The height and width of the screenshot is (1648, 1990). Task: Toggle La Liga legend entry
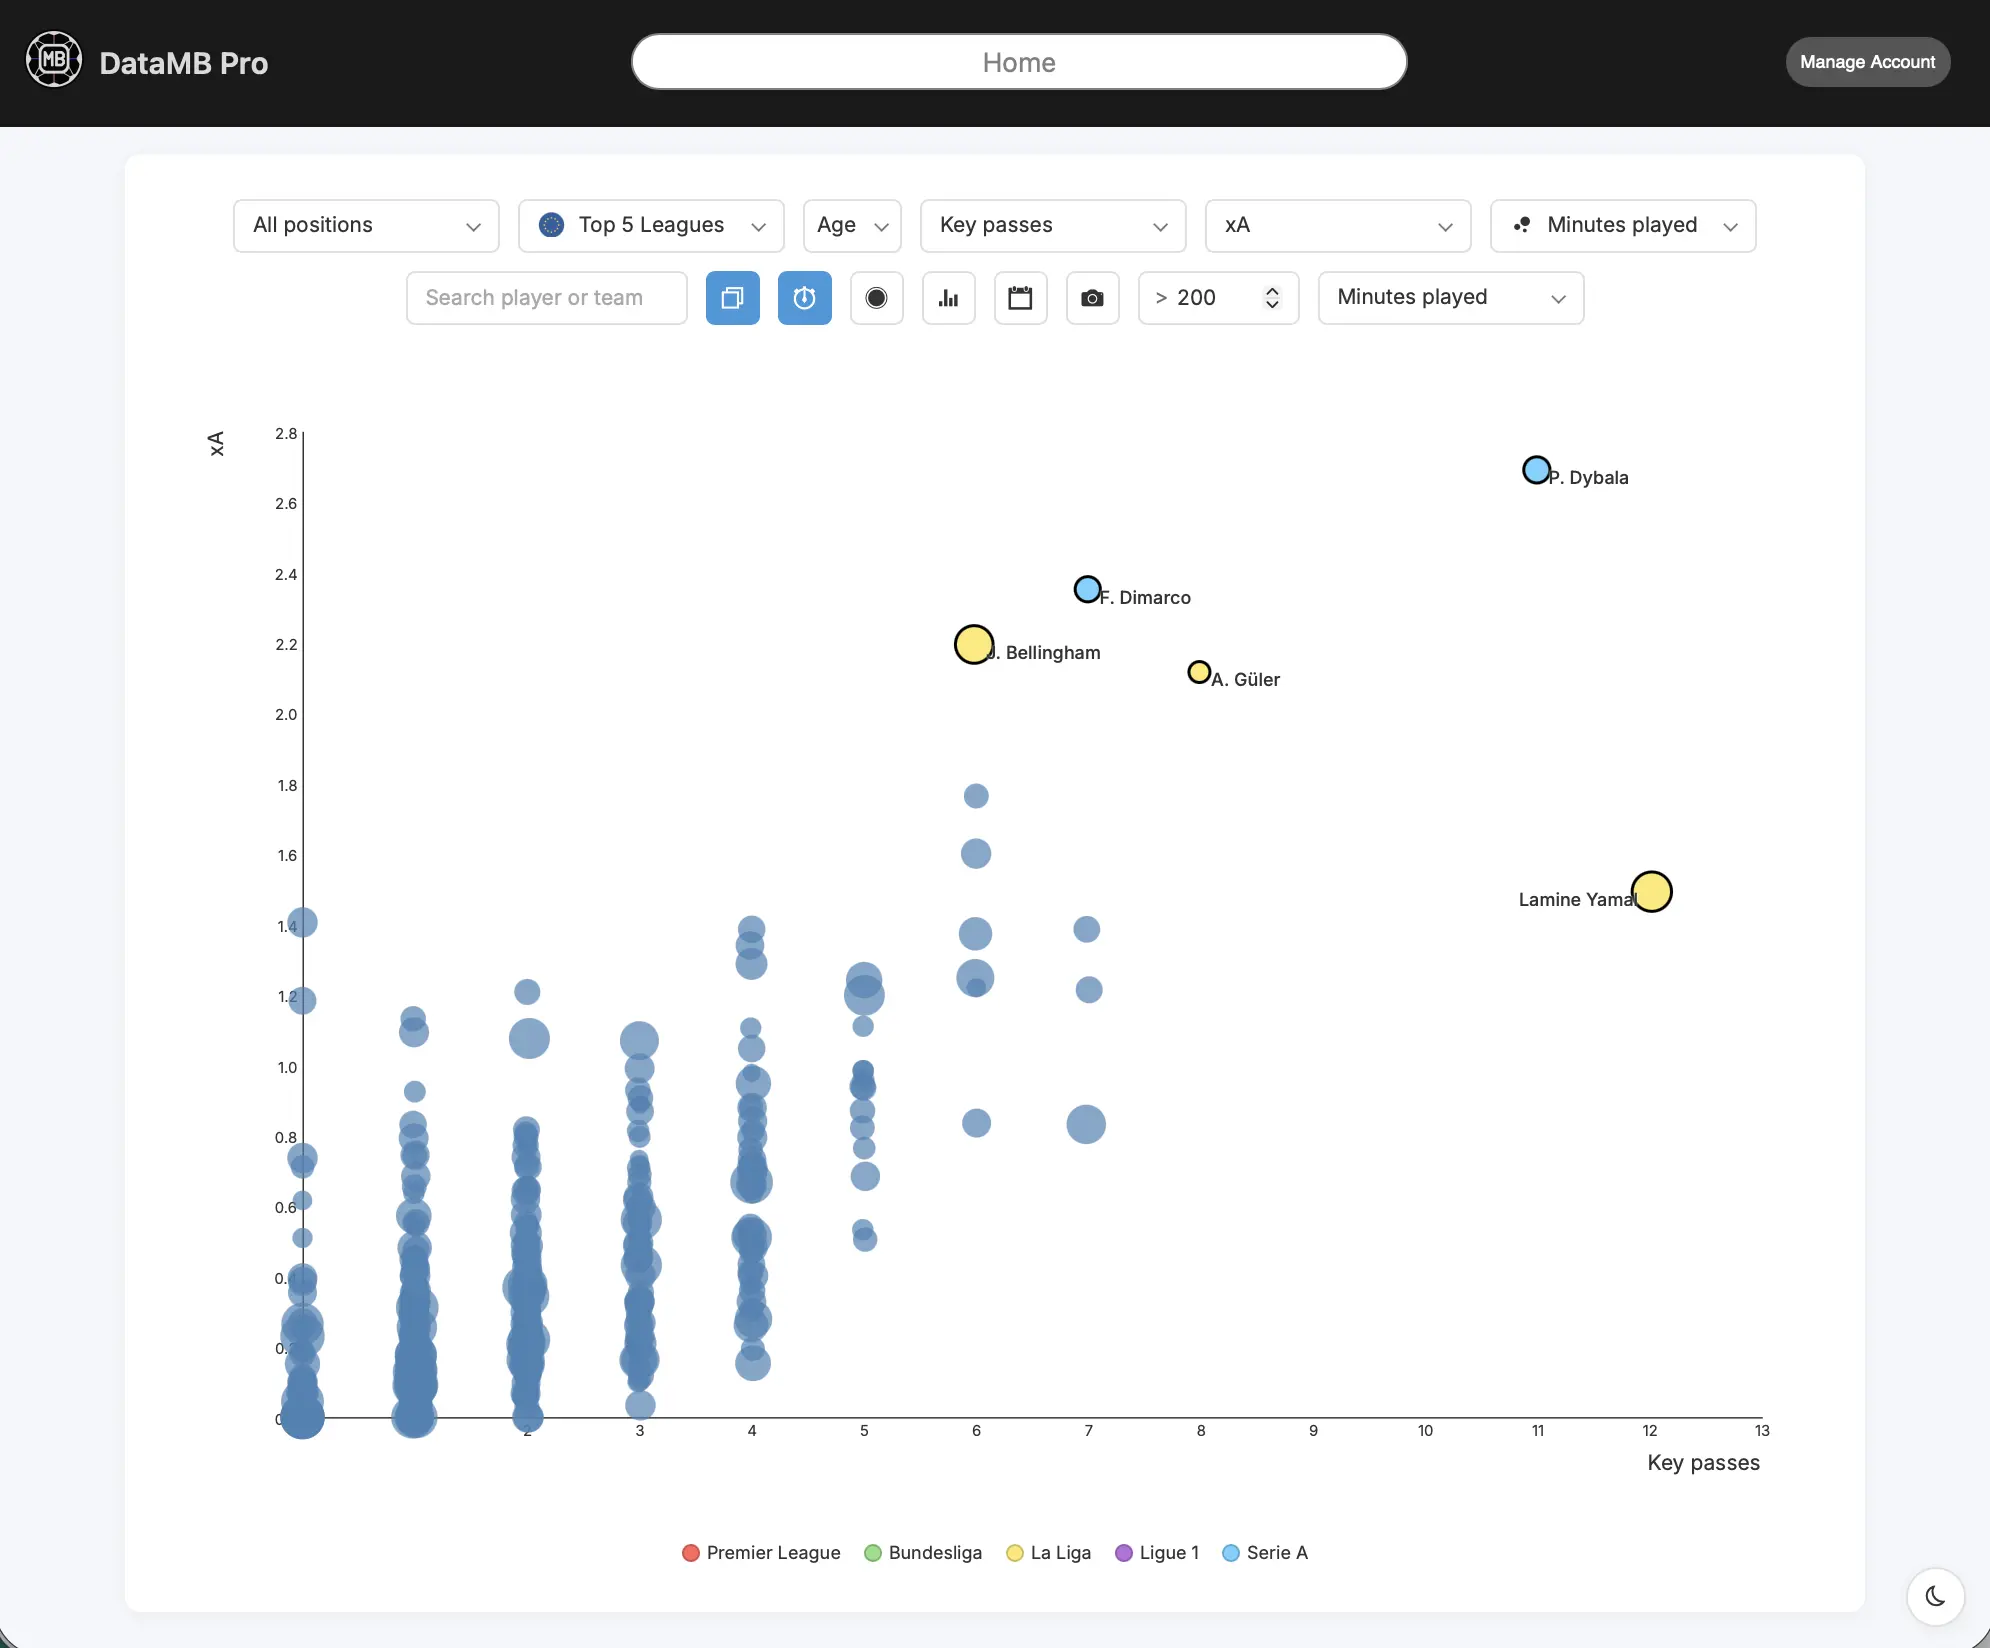[1048, 1553]
